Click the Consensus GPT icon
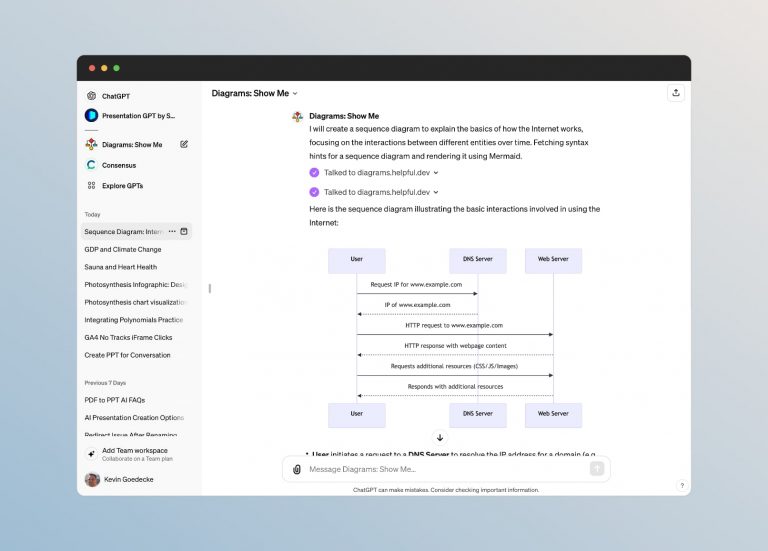Image resolution: width=768 pixels, height=551 pixels. 91,165
